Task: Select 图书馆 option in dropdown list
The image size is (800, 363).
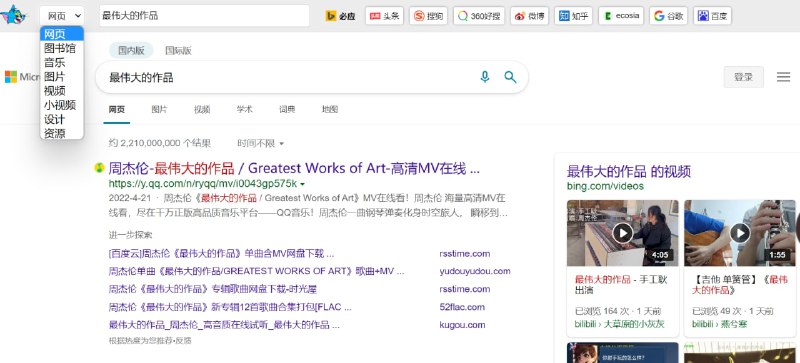Action: tap(62, 49)
